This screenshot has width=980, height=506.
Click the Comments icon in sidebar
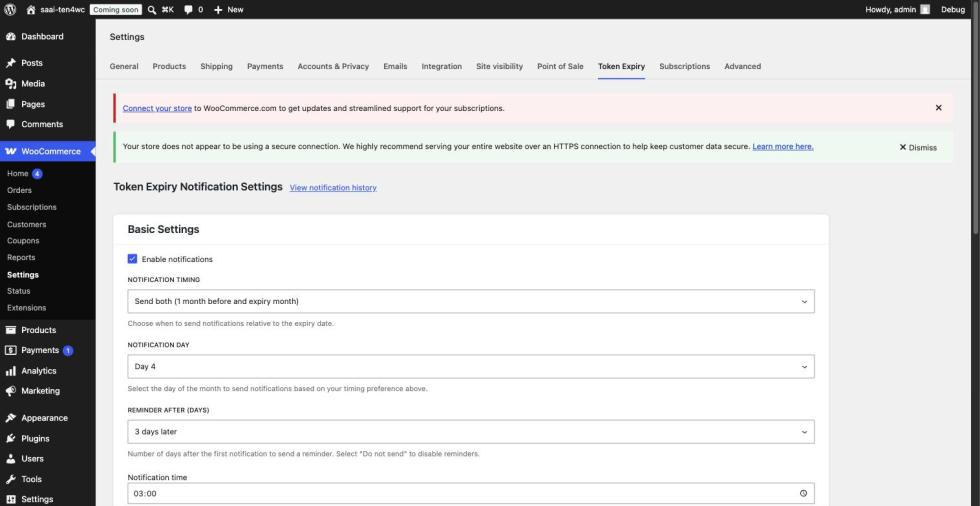(x=11, y=124)
